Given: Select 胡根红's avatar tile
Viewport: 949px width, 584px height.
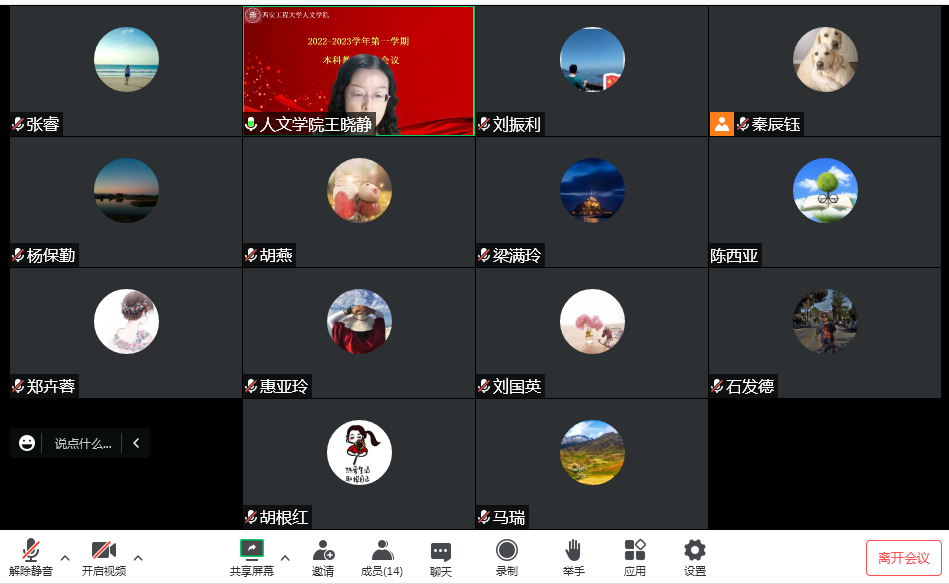Looking at the screenshot, I should [359, 464].
